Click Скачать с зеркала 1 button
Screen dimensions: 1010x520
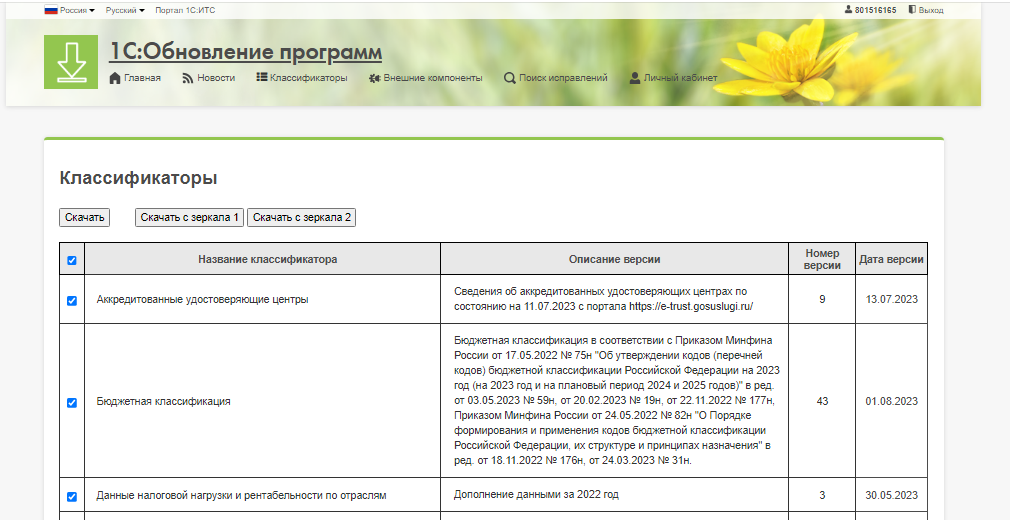click(189, 217)
